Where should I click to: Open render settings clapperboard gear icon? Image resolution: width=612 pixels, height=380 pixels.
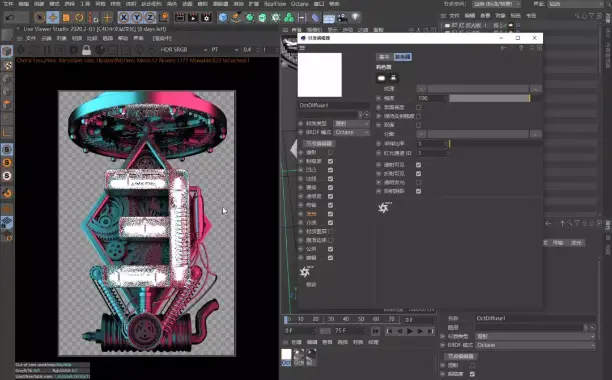(206, 18)
